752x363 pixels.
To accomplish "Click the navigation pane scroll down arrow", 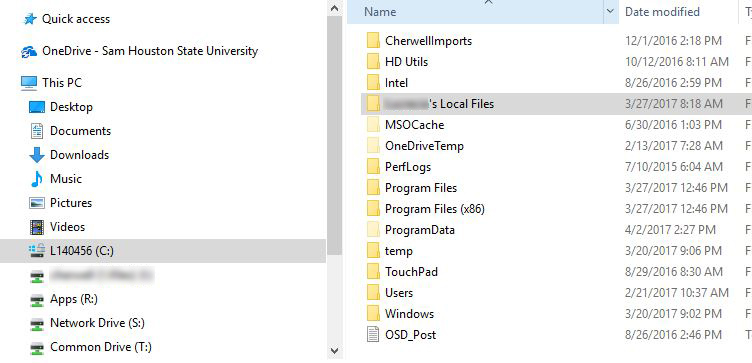I will 335,351.
